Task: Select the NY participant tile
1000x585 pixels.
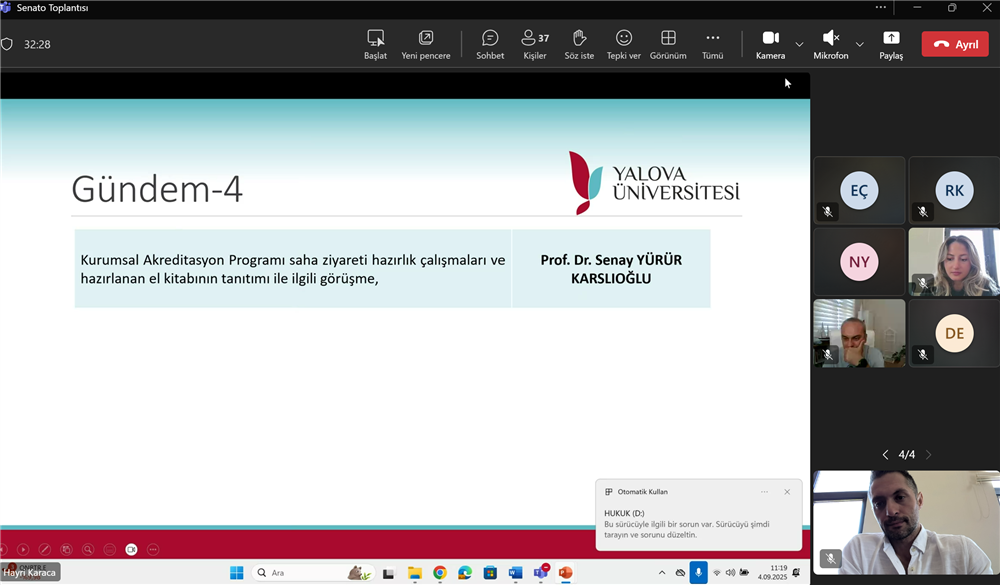Action: [x=859, y=262]
